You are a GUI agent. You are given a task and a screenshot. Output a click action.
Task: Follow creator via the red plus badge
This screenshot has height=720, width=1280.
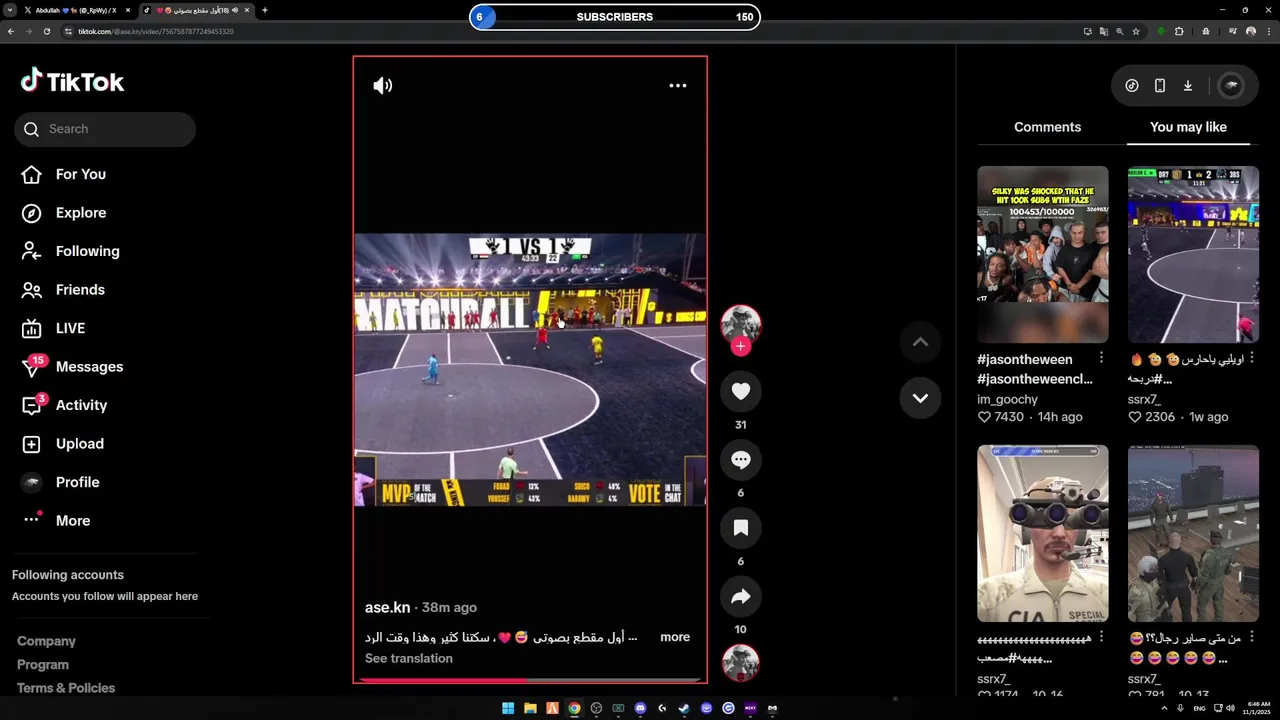coord(741,346)
